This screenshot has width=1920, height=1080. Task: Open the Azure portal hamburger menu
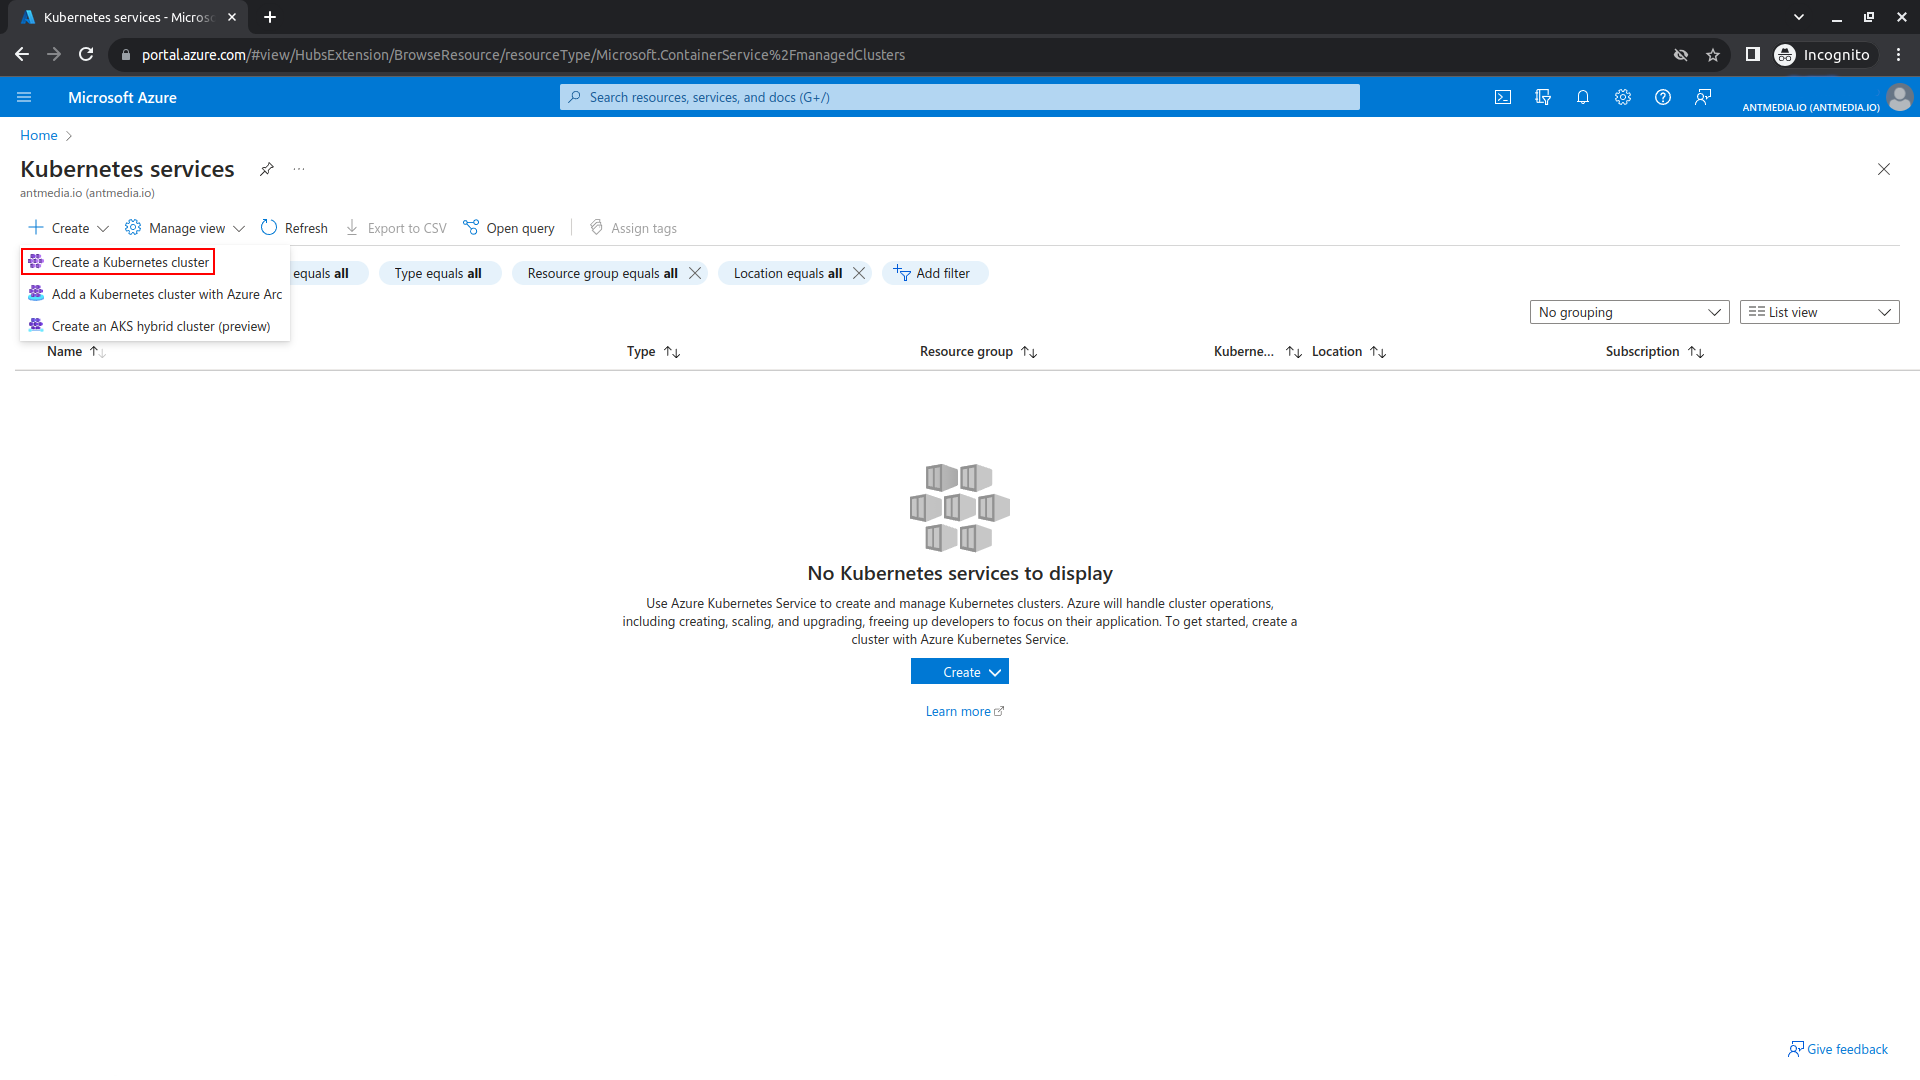tap(24, 97)
